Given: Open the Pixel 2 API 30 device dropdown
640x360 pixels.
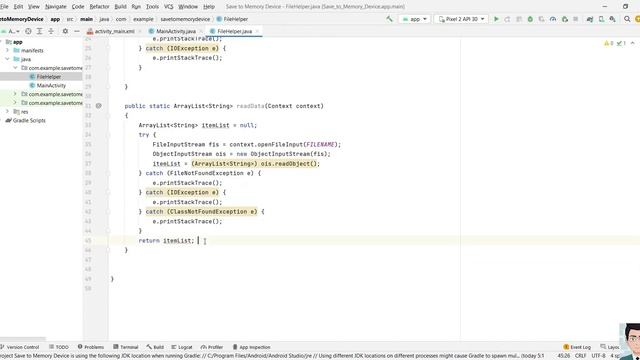Looking at the screenshot, I should tap(461, 19).
